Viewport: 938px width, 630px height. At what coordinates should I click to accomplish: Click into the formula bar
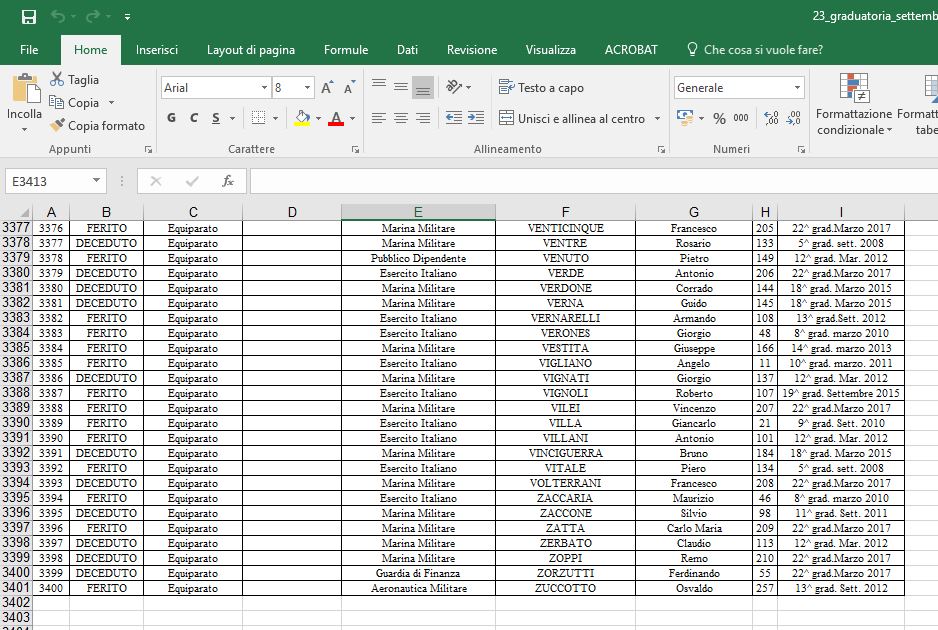(x=593, y=181)
